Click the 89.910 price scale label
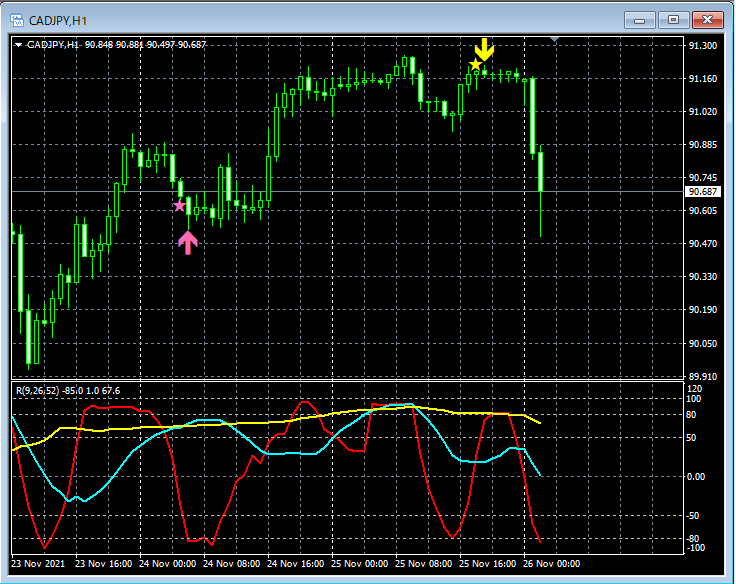This screenshot has width=736, height=584. 703,377
